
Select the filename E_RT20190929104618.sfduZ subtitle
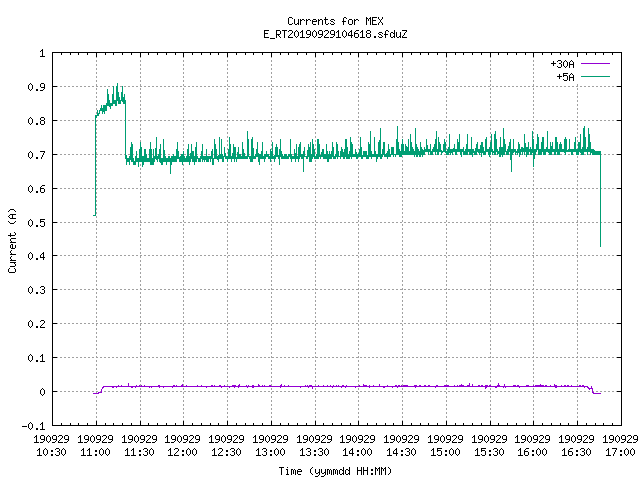[335, 34]
